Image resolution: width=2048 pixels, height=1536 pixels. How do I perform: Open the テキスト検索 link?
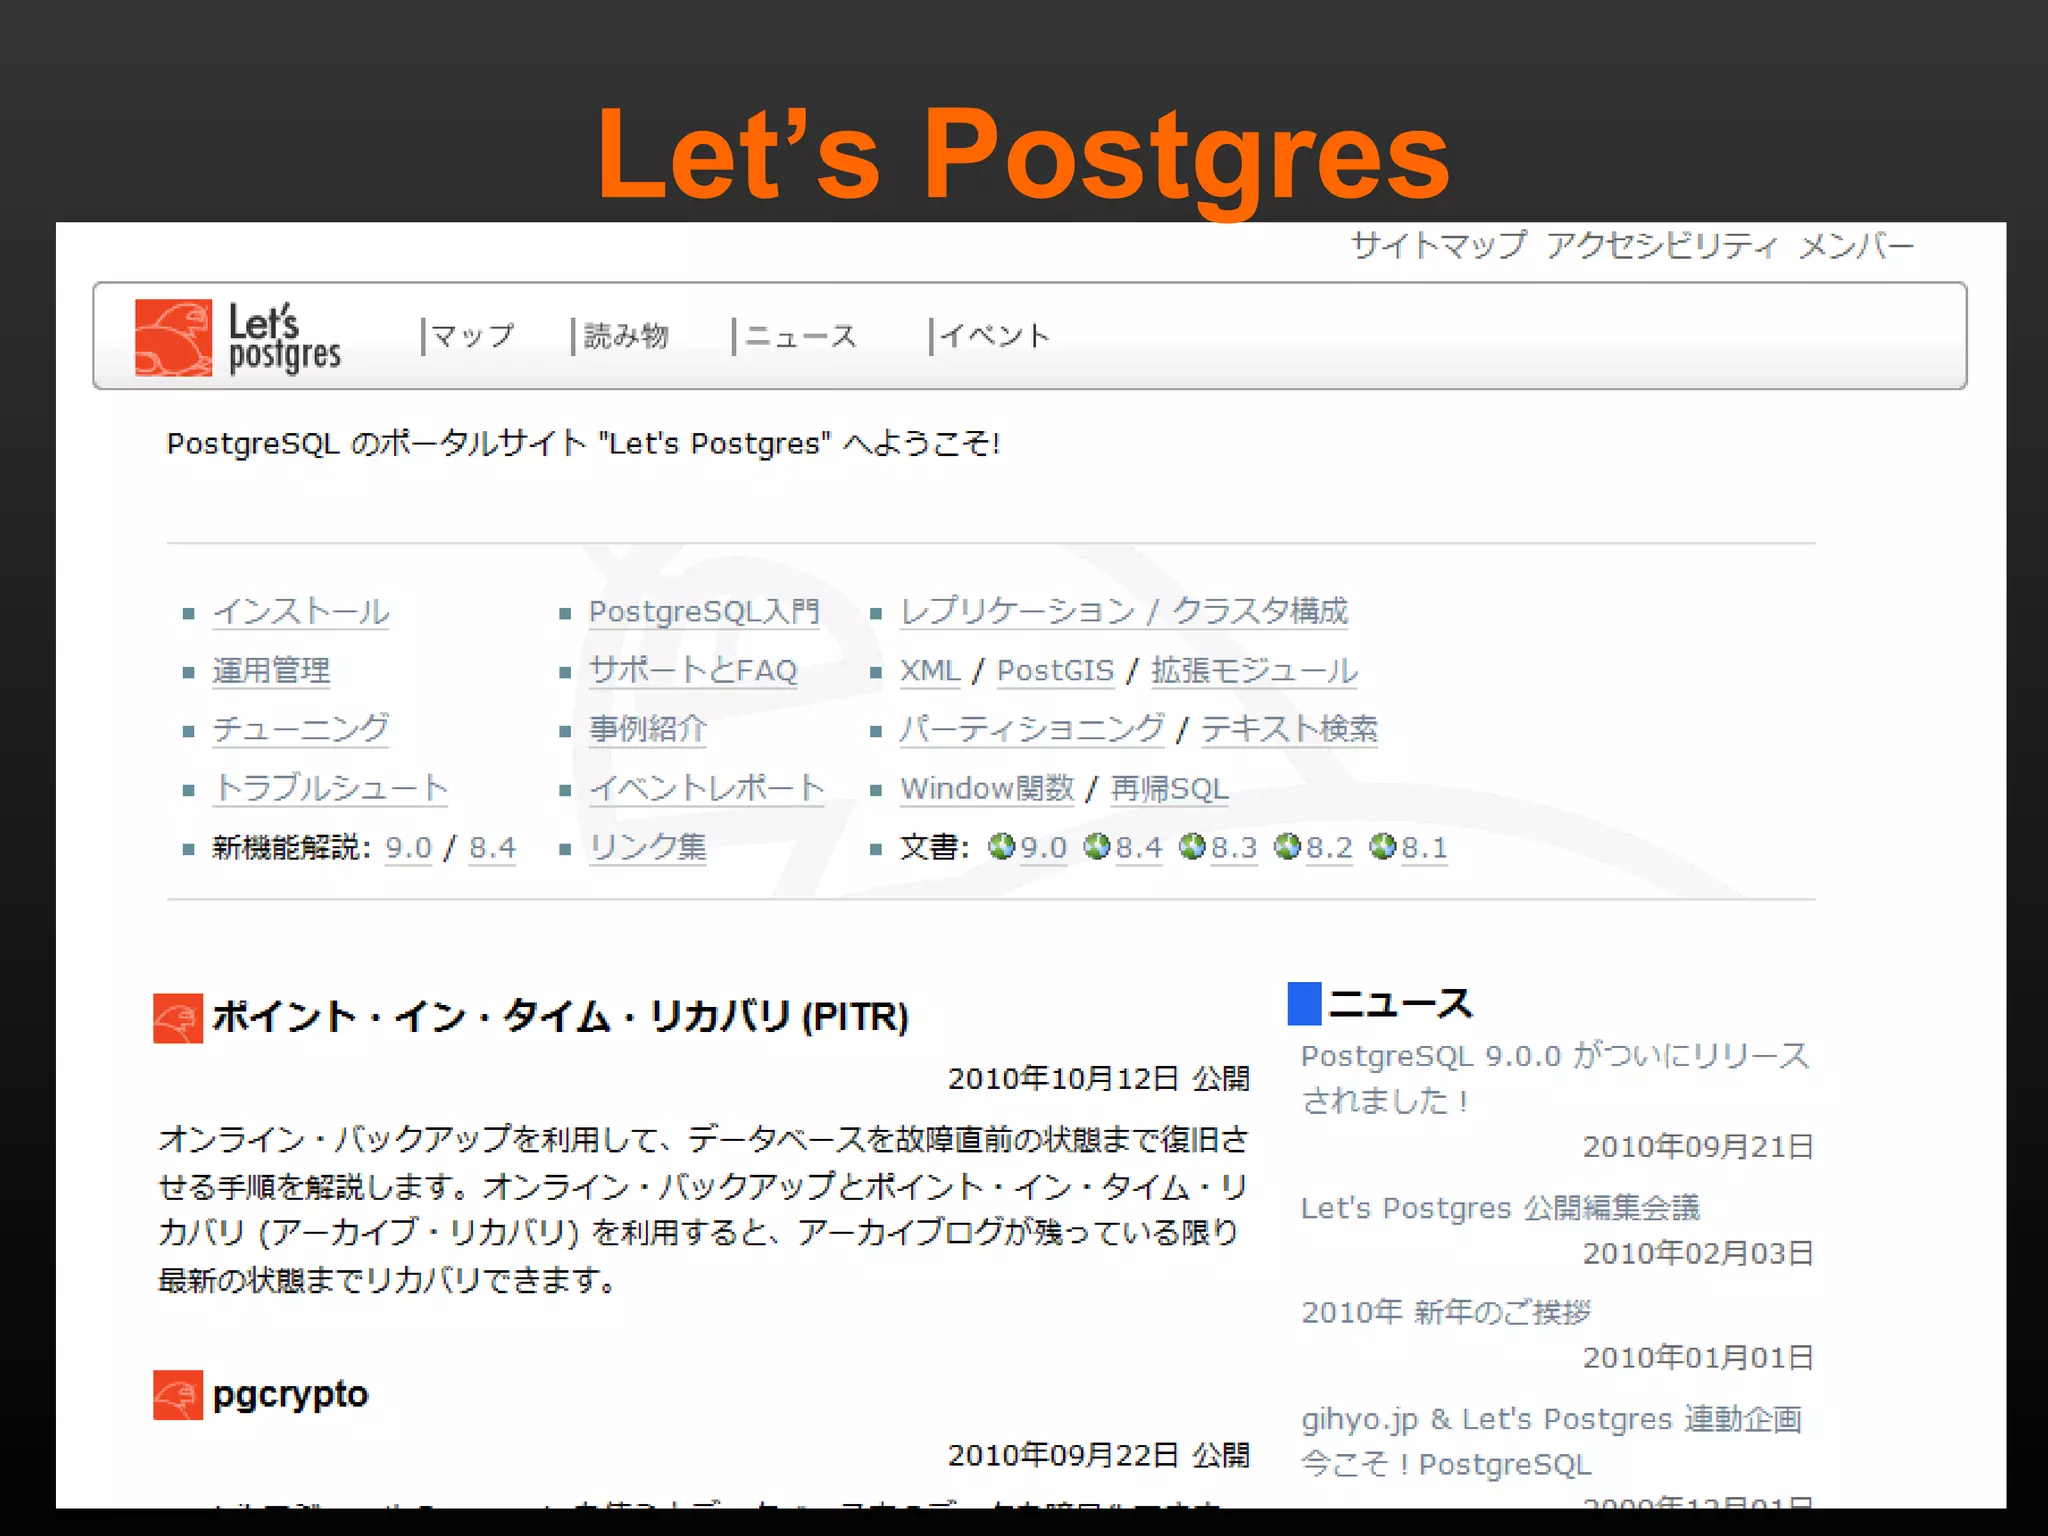point(1289,729)
